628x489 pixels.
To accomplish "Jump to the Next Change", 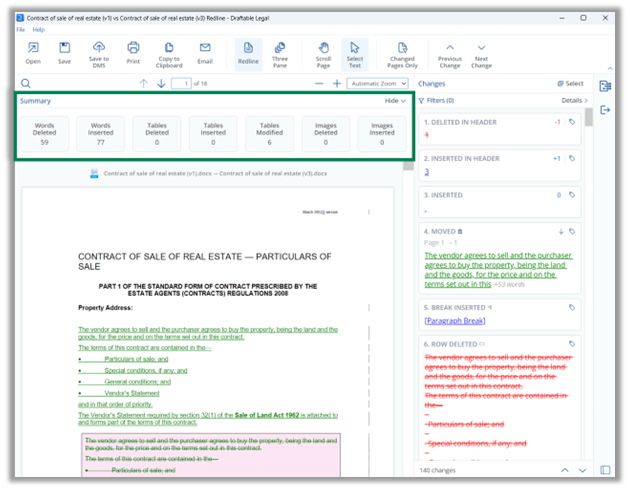I will point(481,55).
